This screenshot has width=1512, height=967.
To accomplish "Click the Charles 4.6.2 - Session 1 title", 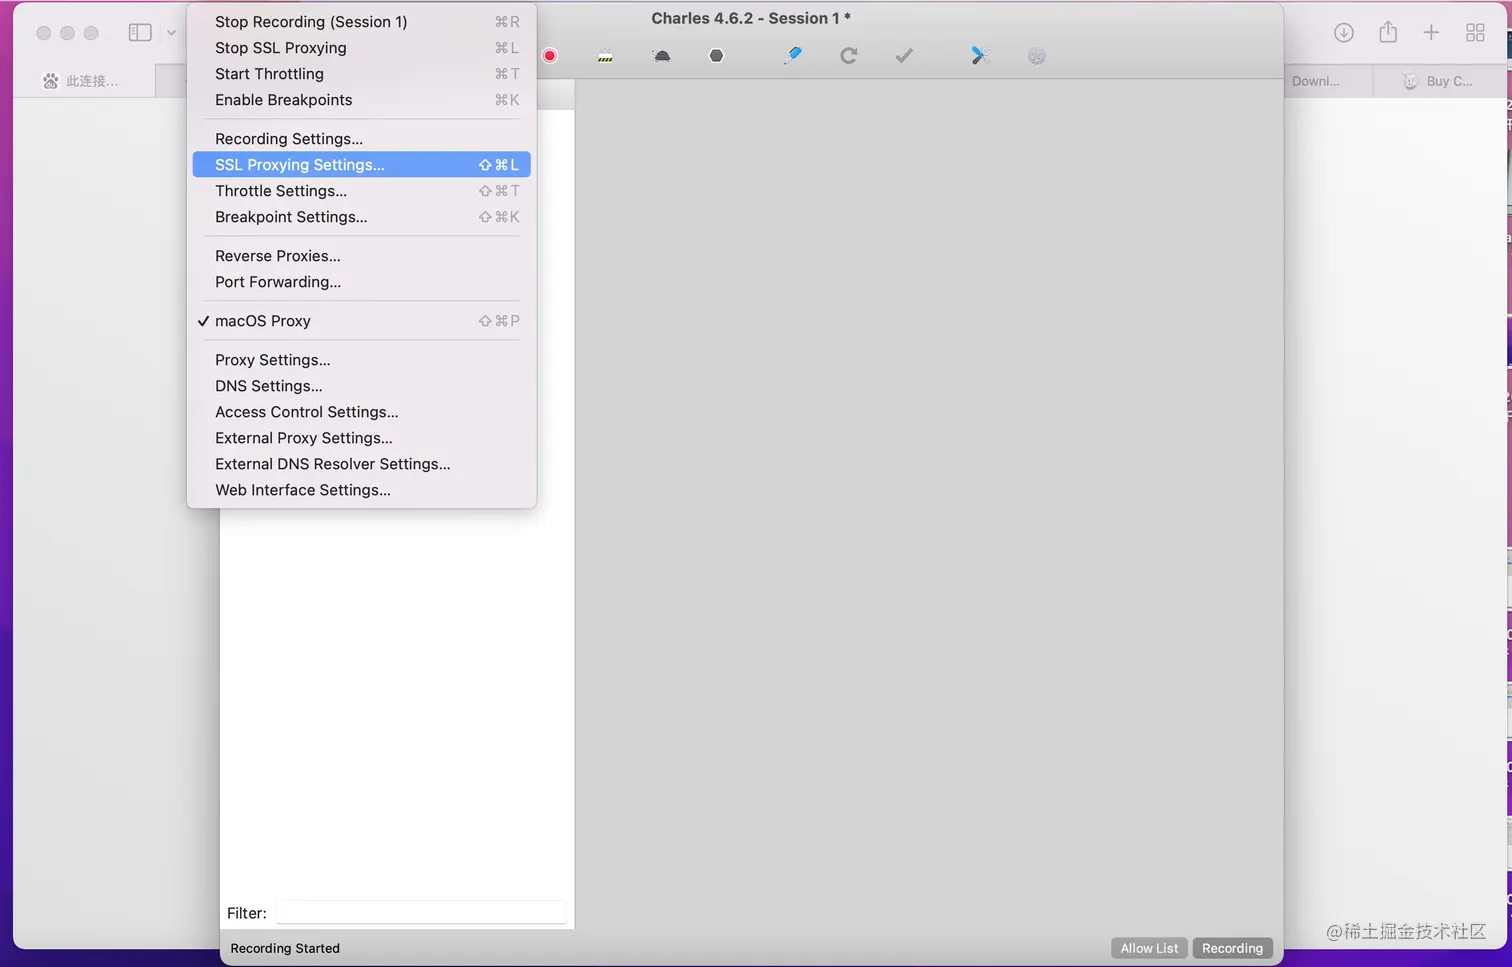I will 751,18.
